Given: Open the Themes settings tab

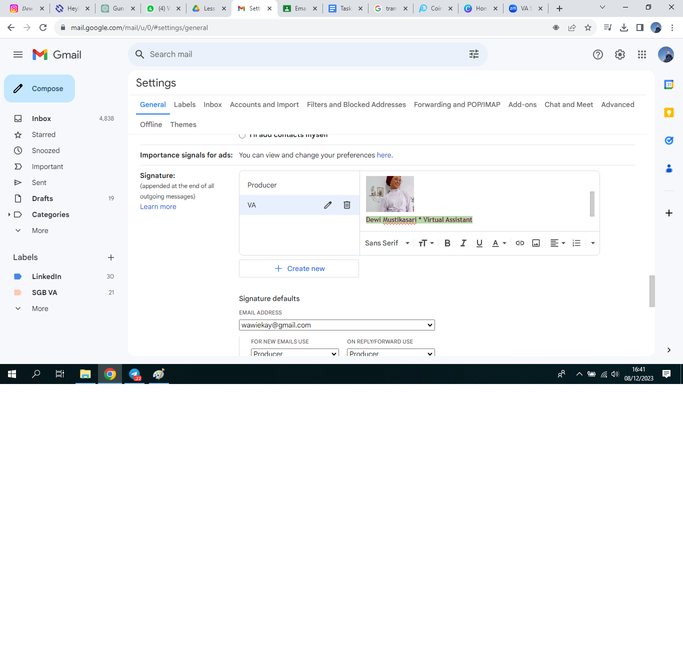Looking at the screenshot, I should [183, 125].
